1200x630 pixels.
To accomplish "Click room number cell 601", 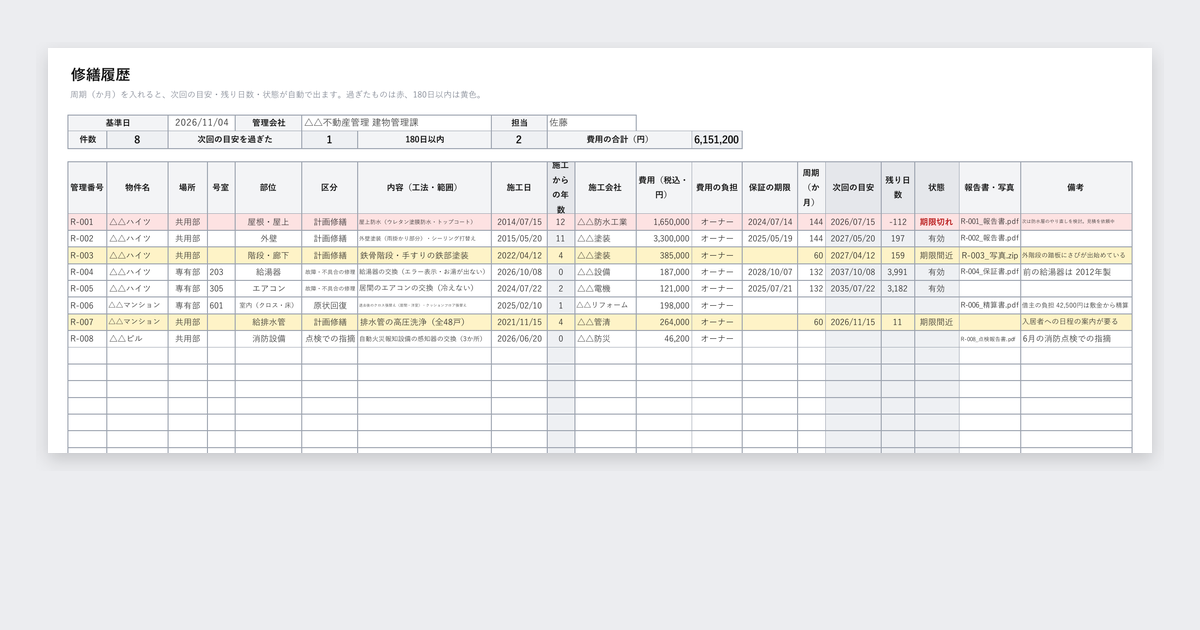I will (221, 305).
